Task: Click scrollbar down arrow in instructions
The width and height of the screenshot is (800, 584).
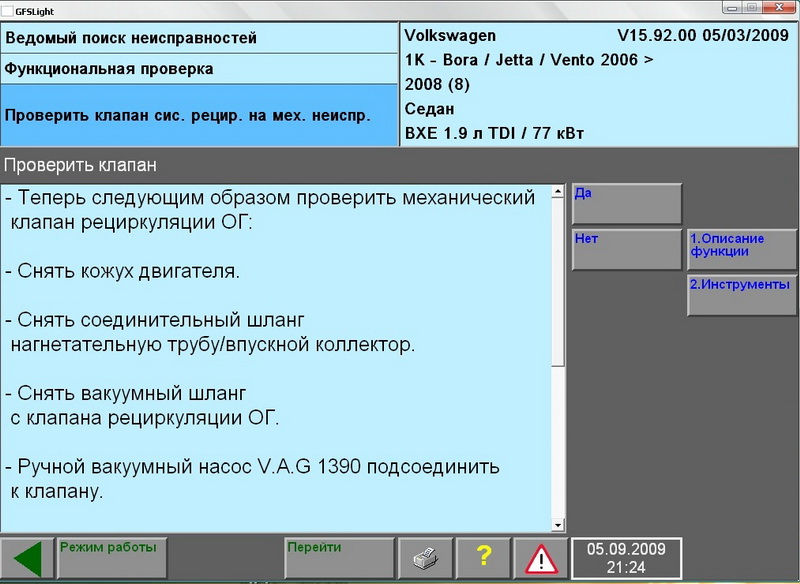Action: point(558,525)
